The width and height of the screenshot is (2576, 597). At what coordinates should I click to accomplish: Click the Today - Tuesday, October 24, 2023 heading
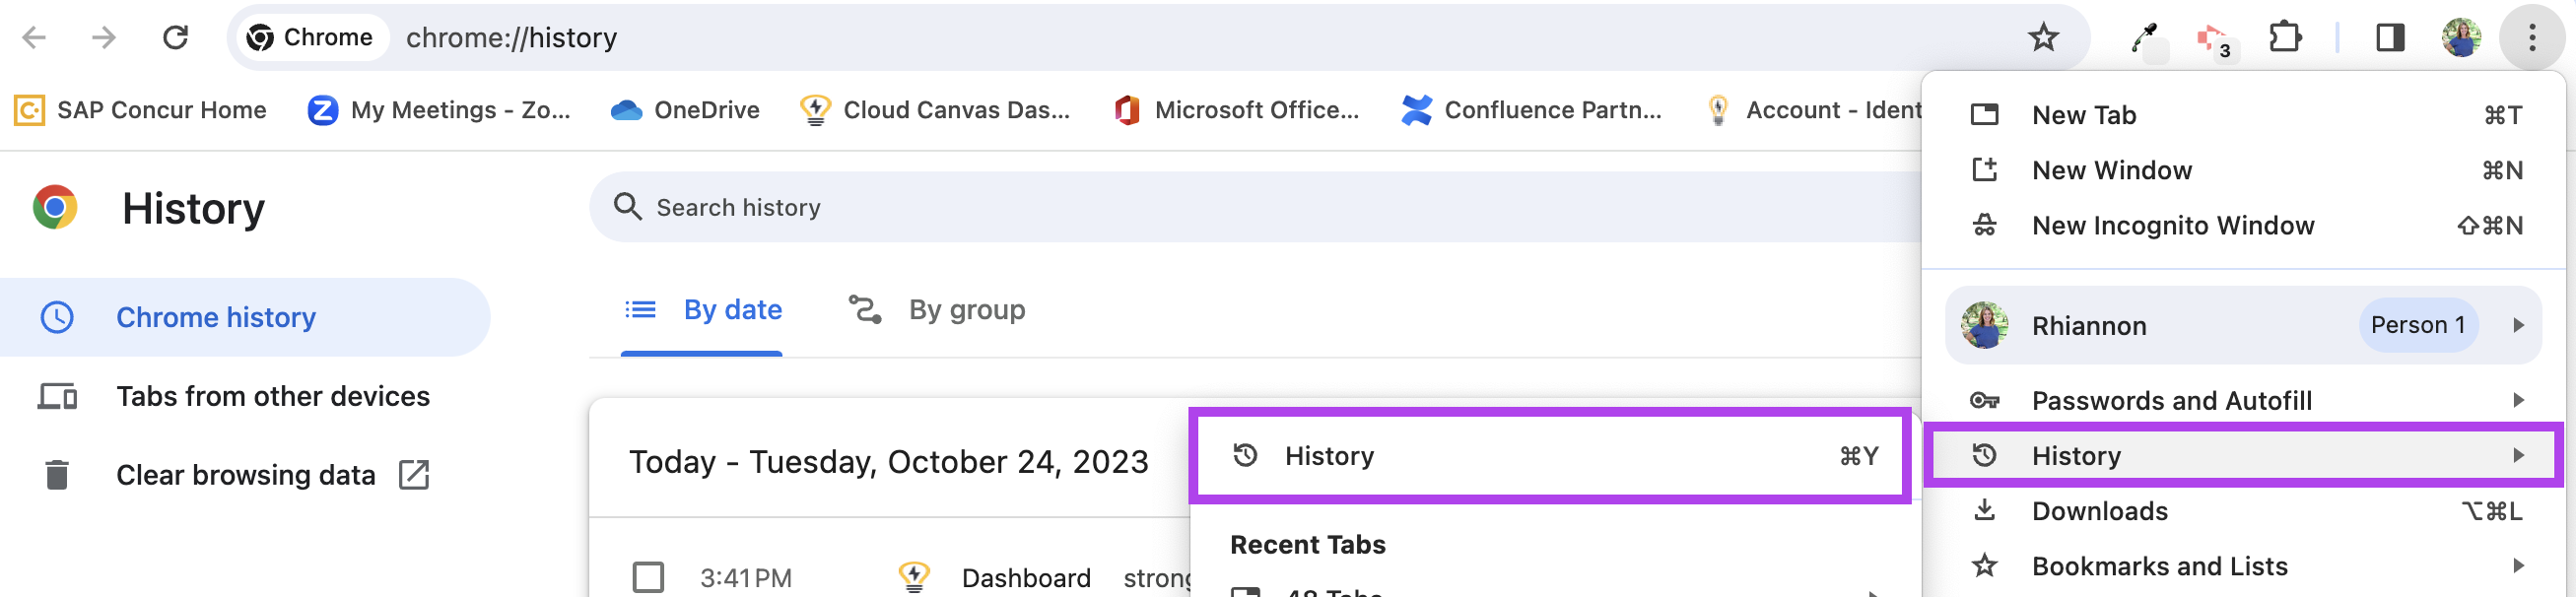888,462
